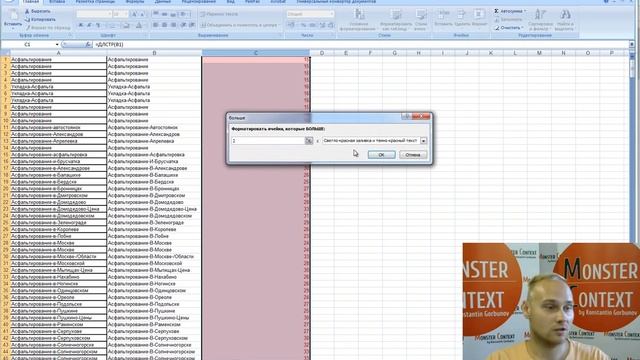Click the align right icon
This screenshot has height=360, width=640.
pyautogui.click(x=173, y=25)
